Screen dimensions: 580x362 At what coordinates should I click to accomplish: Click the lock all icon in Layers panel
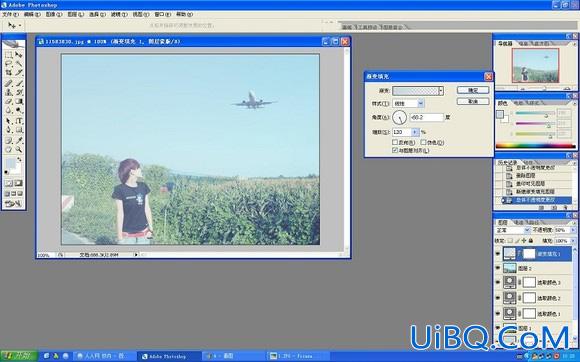[531, 241]
